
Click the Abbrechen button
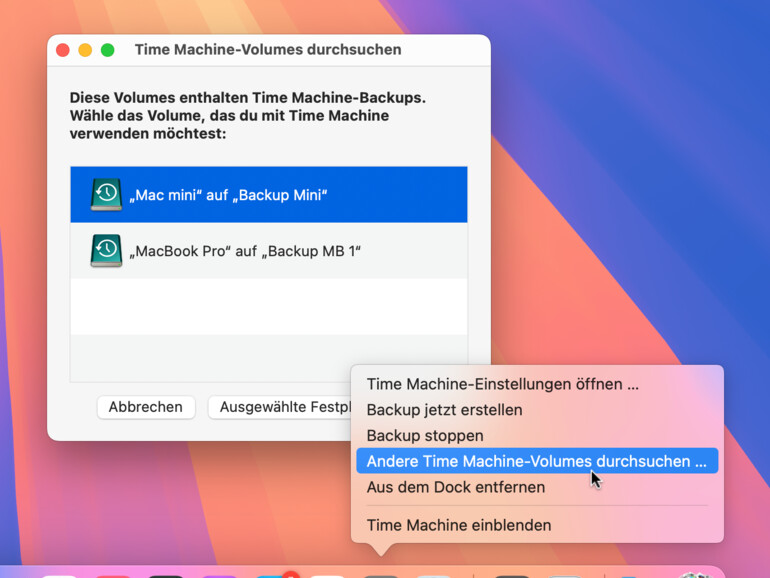click(146, 407)
